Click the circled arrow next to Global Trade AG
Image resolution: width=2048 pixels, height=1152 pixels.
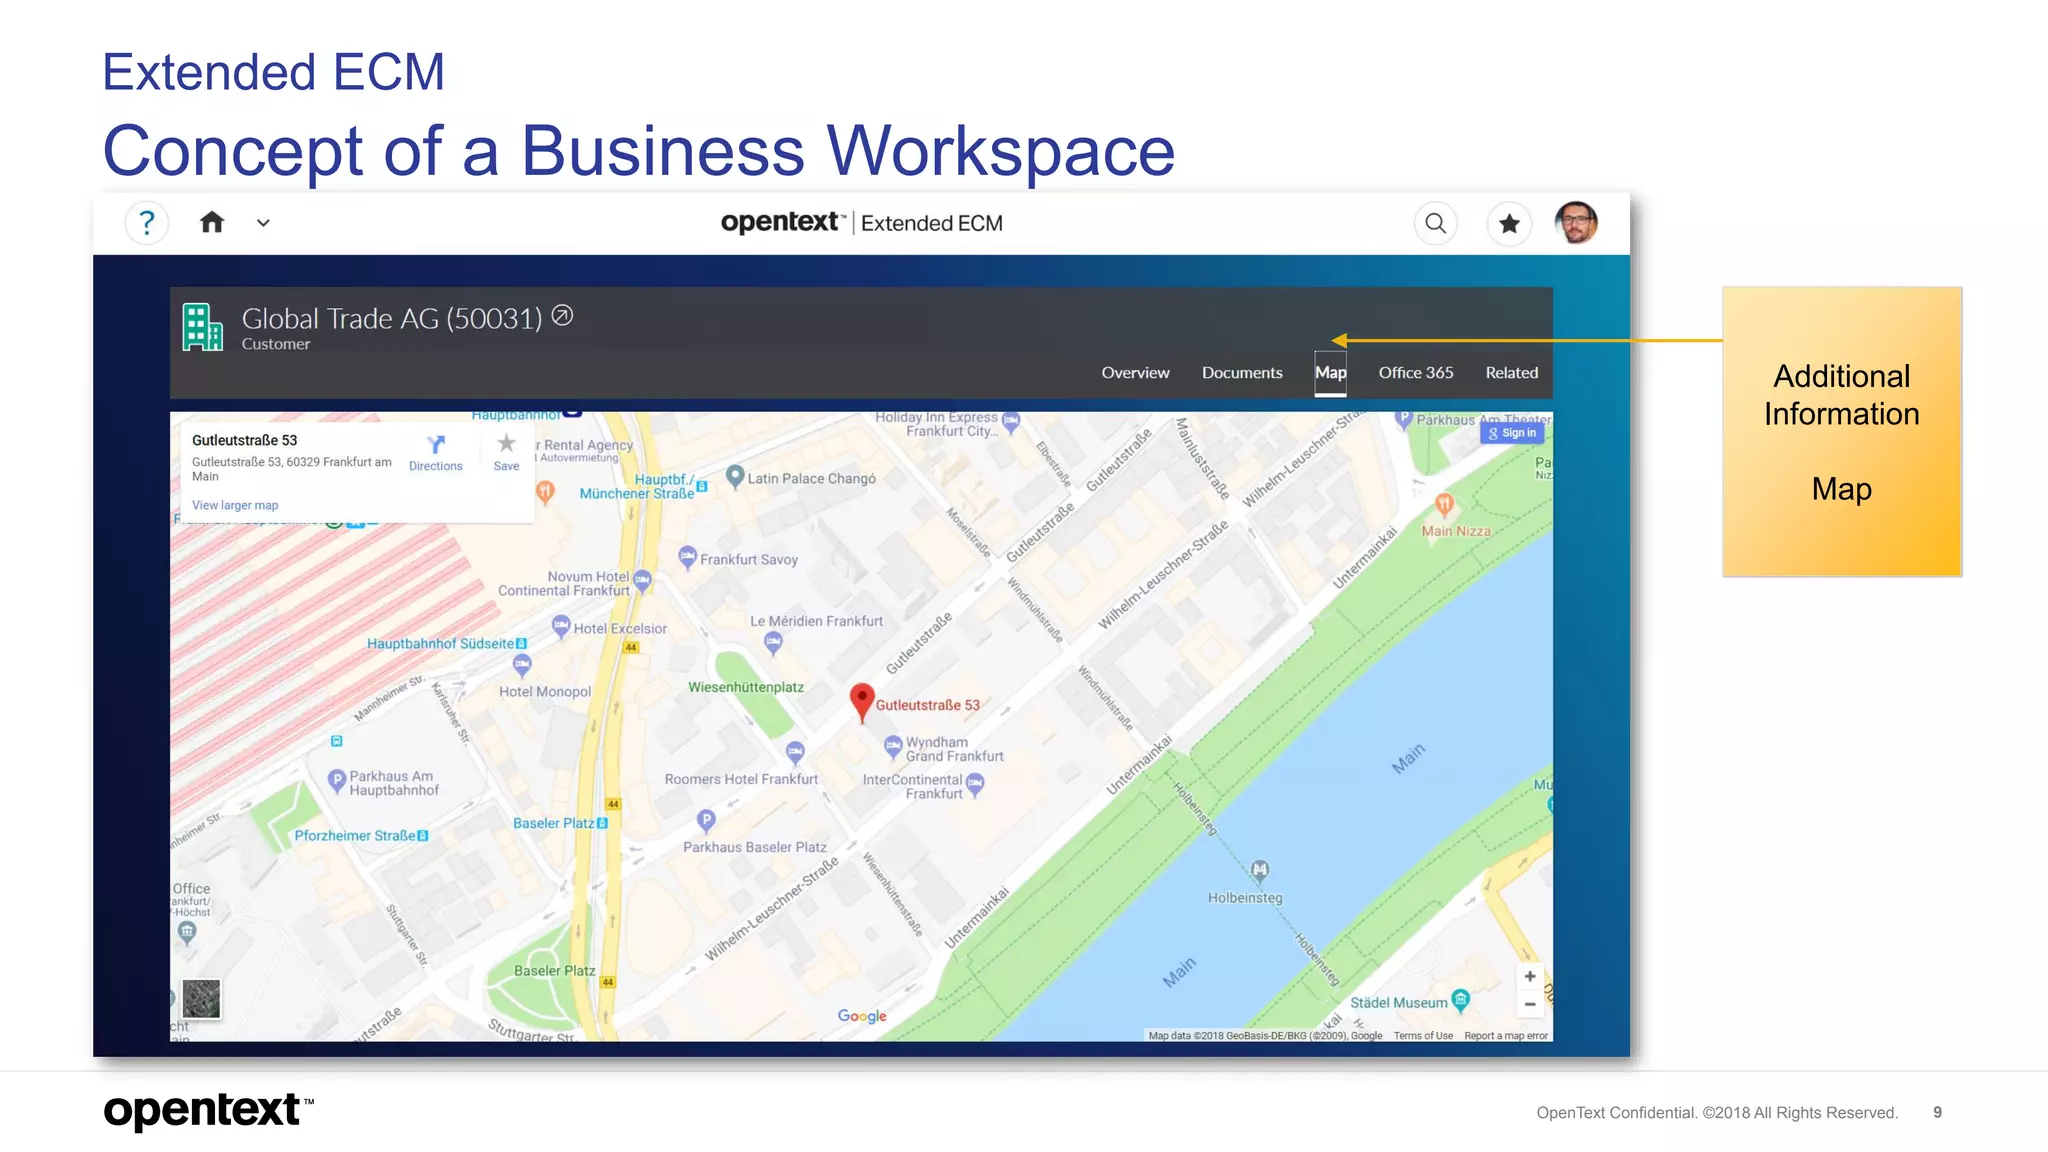click(563, 316)
